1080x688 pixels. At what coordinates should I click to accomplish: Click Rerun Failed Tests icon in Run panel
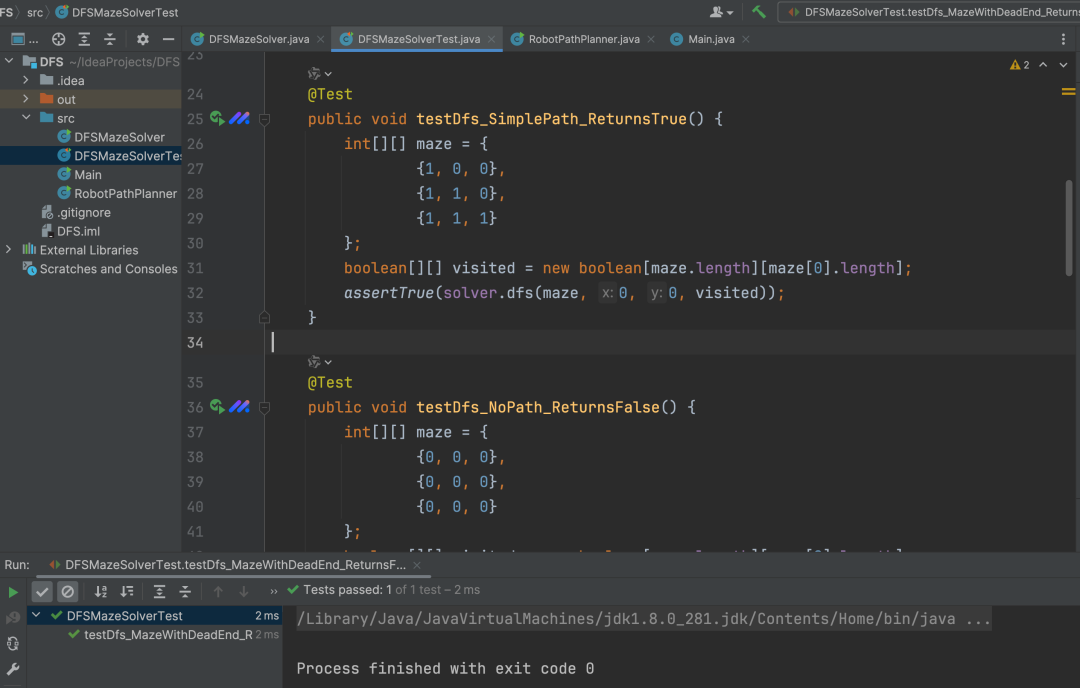tap(13, 617)
